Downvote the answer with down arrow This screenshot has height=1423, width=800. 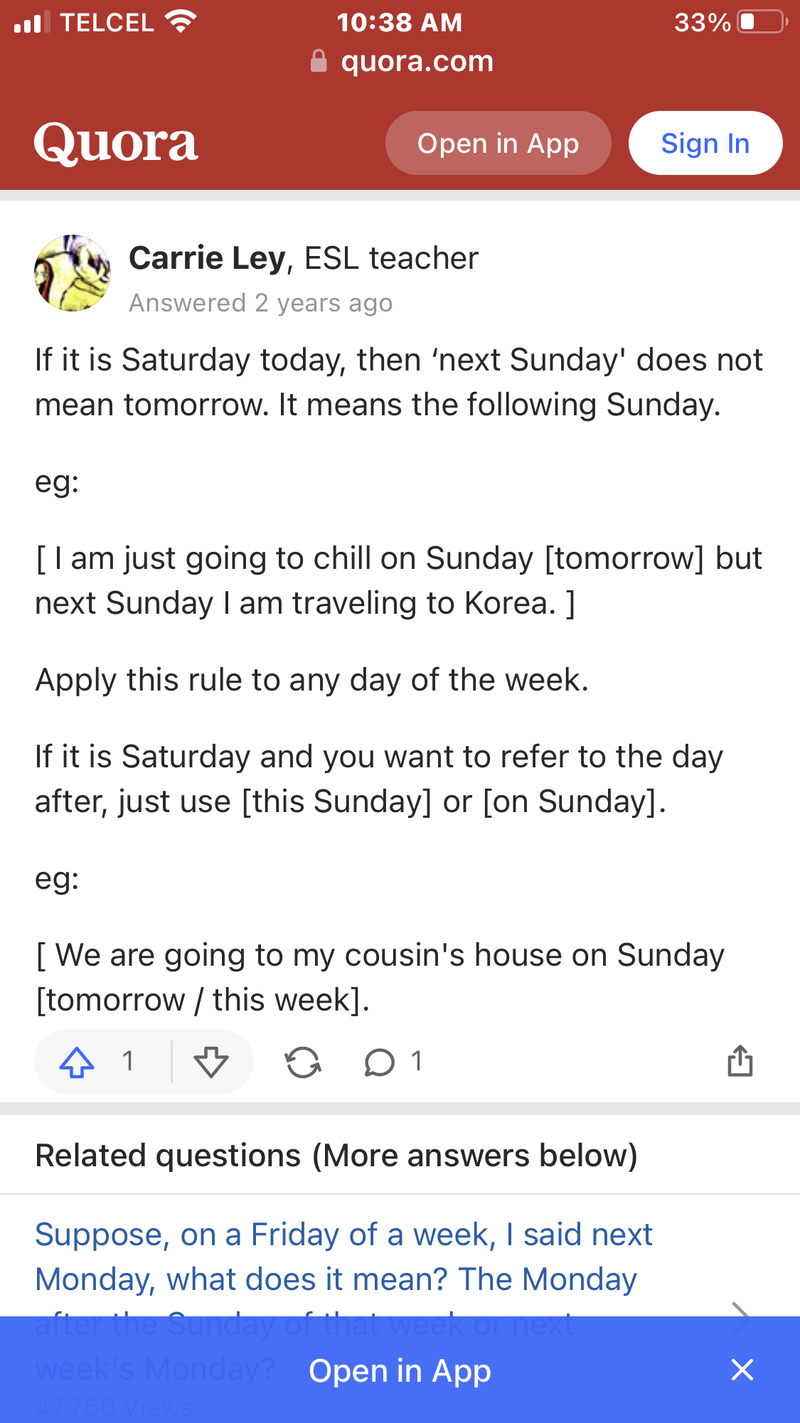point(211,1062)
